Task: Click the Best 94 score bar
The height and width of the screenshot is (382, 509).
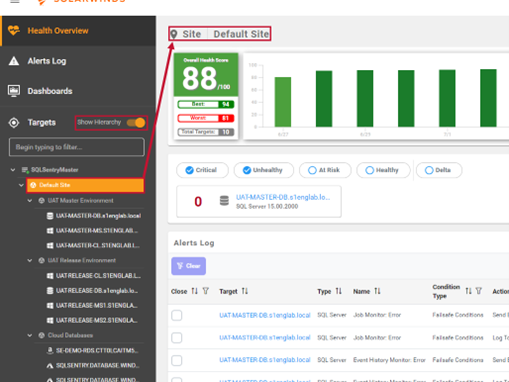Action: (206, 104)
